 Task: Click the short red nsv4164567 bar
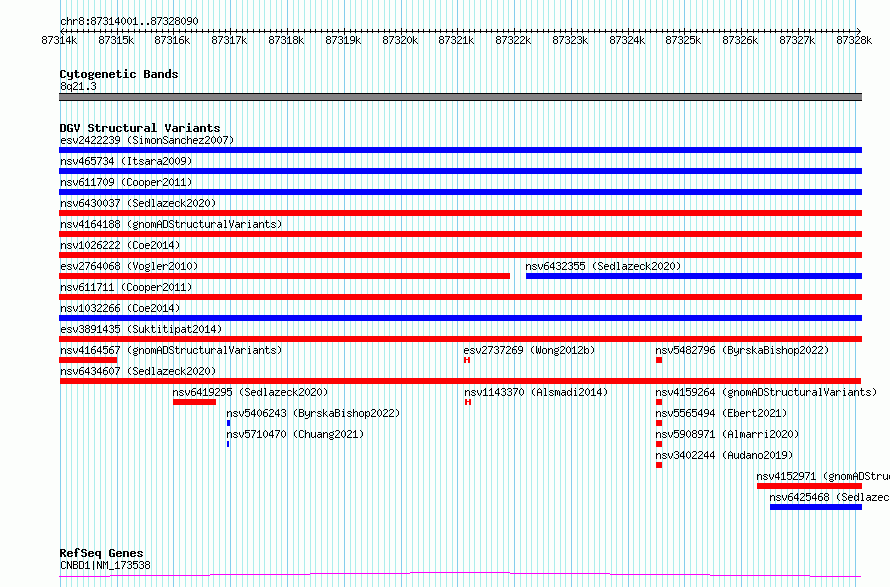pos(88,360)
